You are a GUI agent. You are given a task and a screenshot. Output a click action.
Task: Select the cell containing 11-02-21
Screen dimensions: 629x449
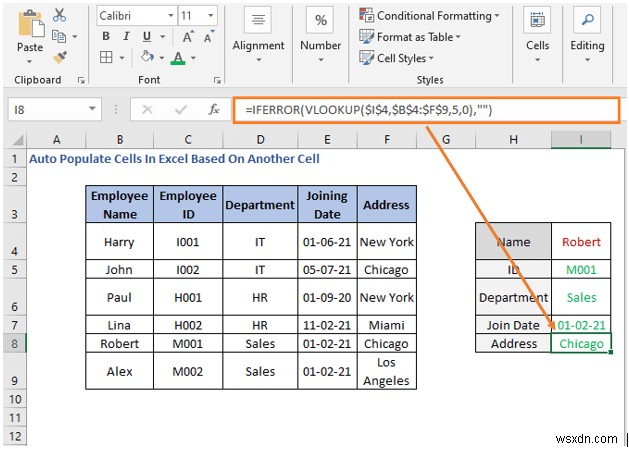point(327,325)
